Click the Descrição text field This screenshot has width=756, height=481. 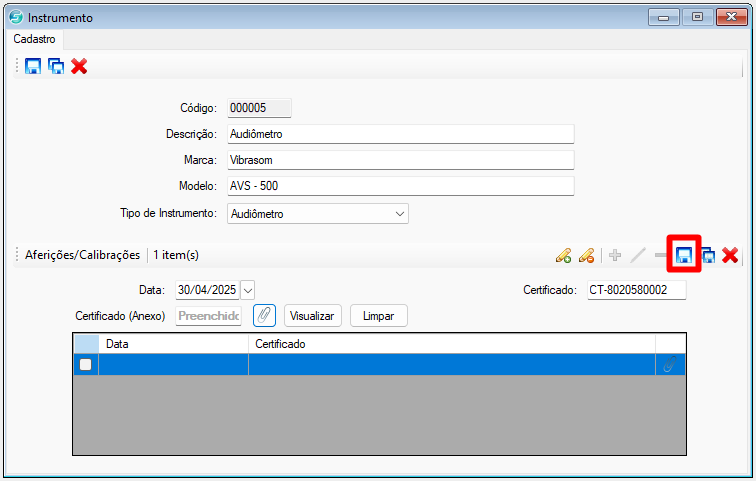click(399, 134)
